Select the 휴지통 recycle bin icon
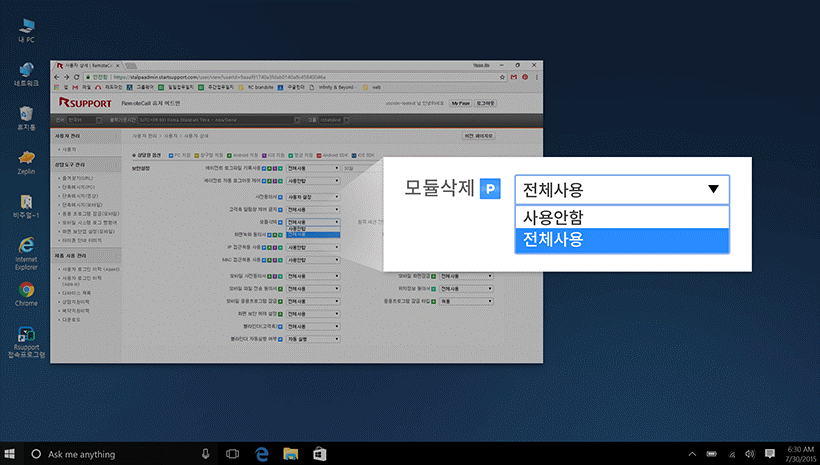820x465 pixels. coord(26,118)
